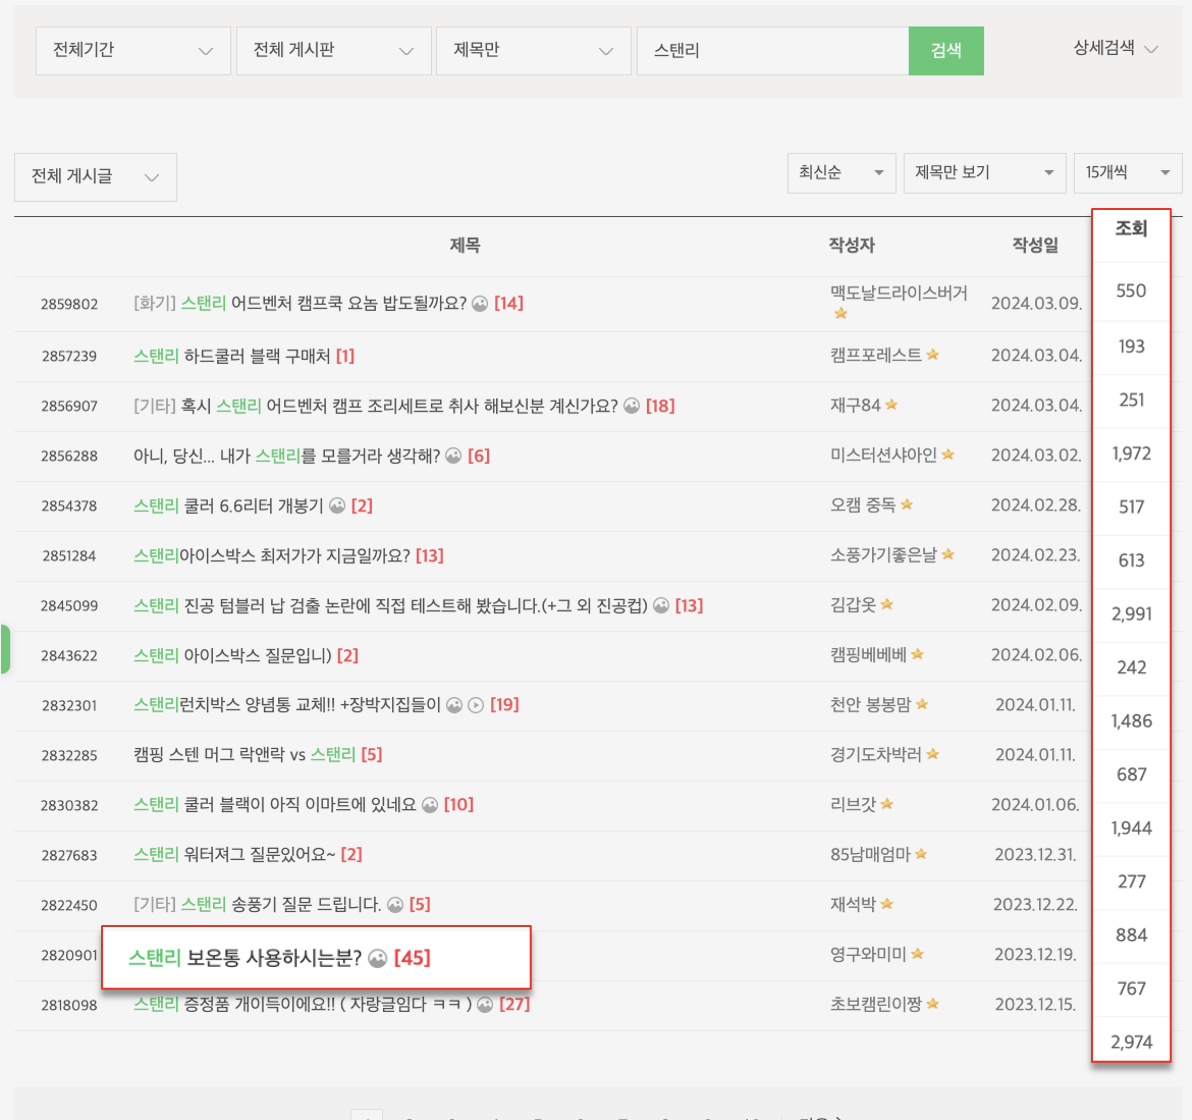Image resolution: width=1192 pixels, height=1120 pixels.
Task: Click the video play icon on 런치박스 양념통 post
Action: coord(476,705)
